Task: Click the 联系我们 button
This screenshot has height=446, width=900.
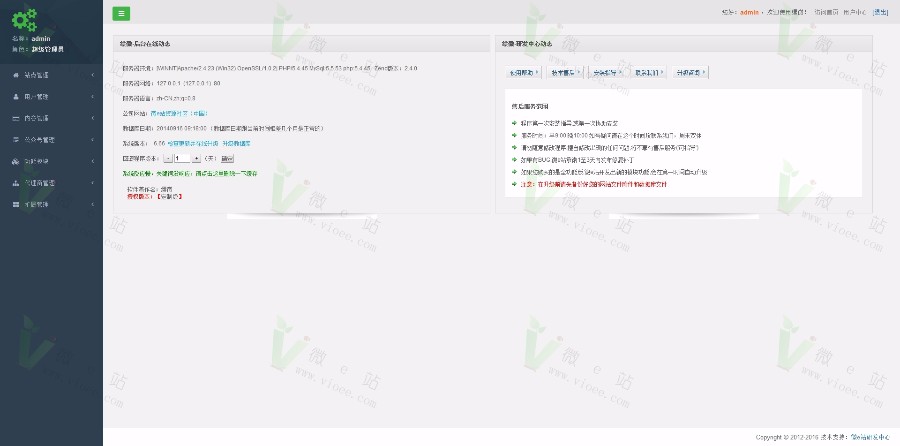Action: 649,72
